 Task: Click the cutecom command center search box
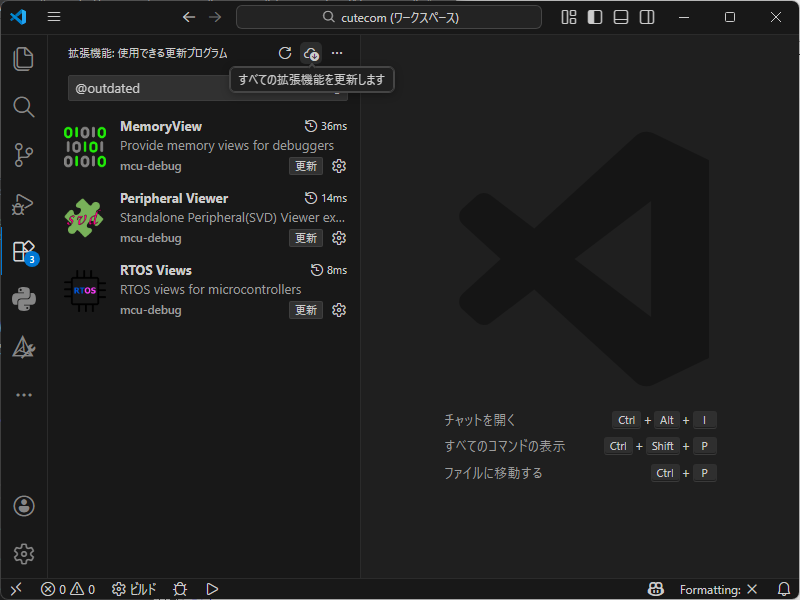coord(389,17)
